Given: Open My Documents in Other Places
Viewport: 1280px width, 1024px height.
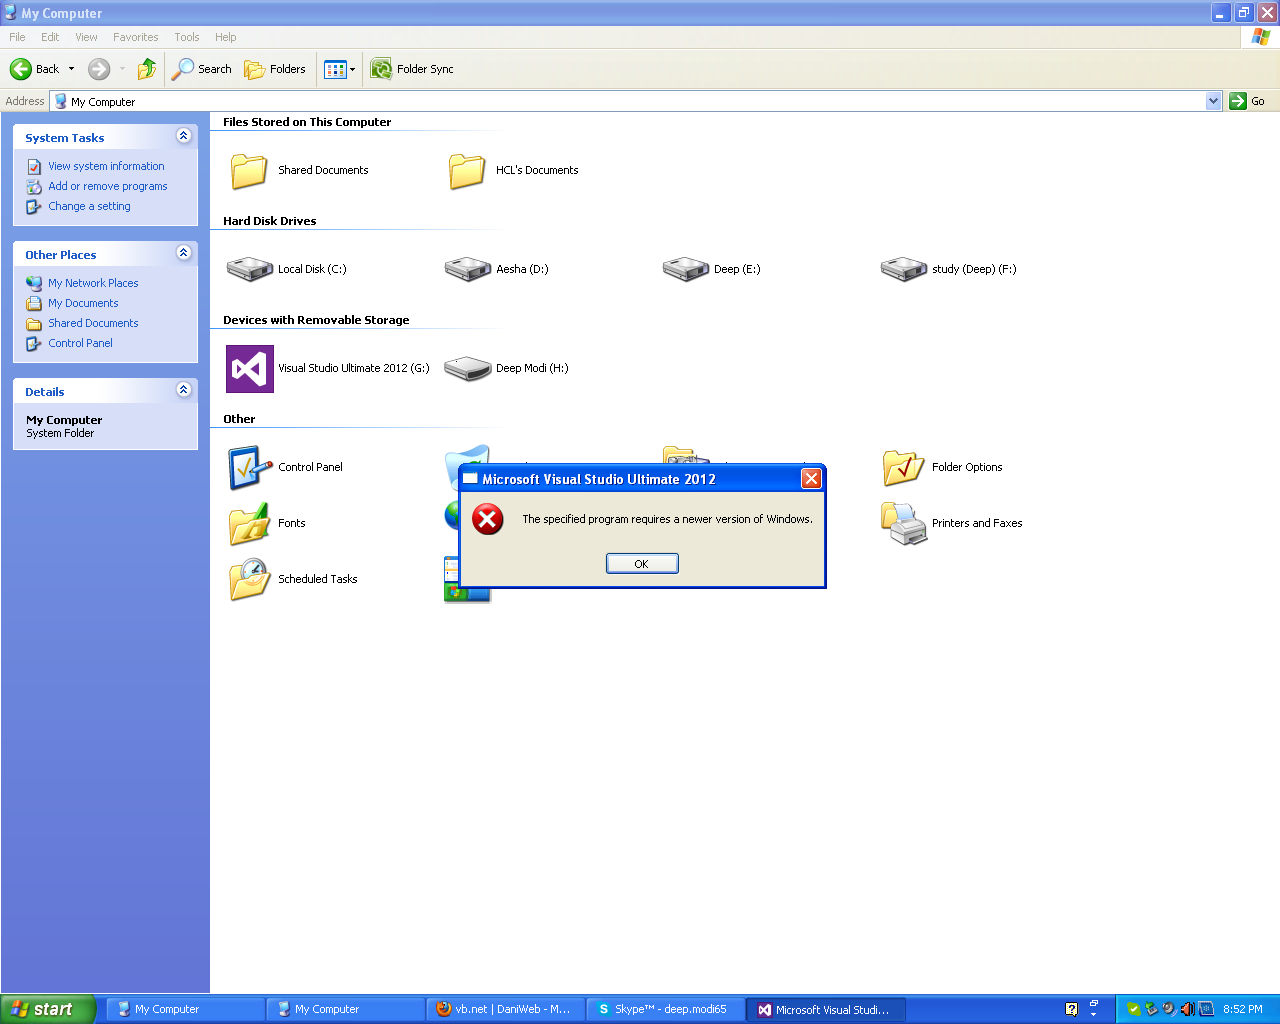Looking at the screenshot, I should click(83, 303).
